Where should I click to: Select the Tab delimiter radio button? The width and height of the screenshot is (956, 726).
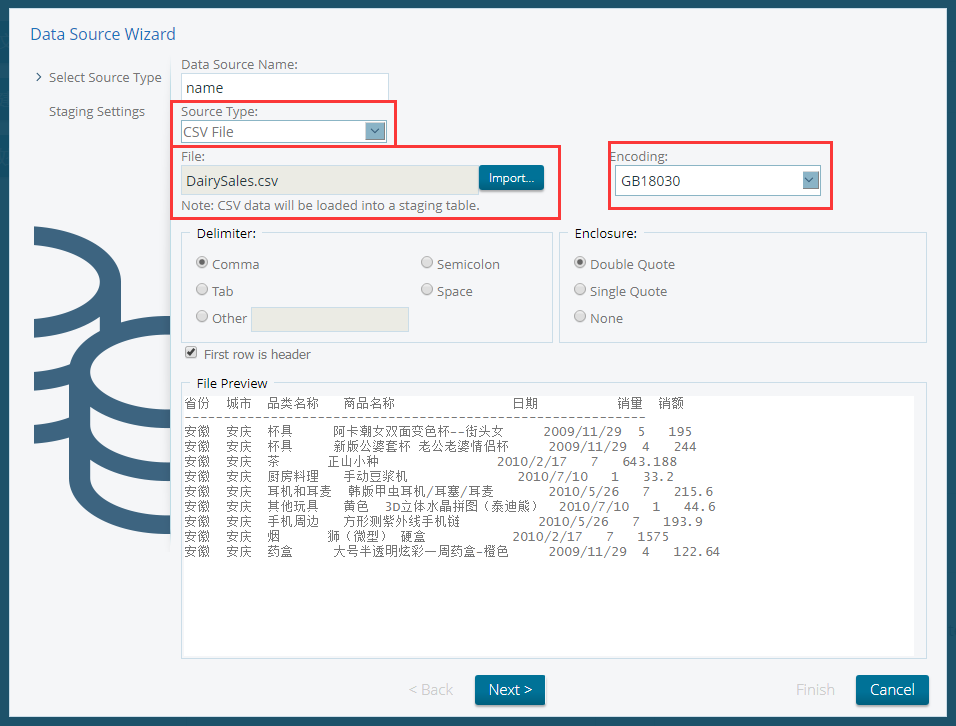202,290
